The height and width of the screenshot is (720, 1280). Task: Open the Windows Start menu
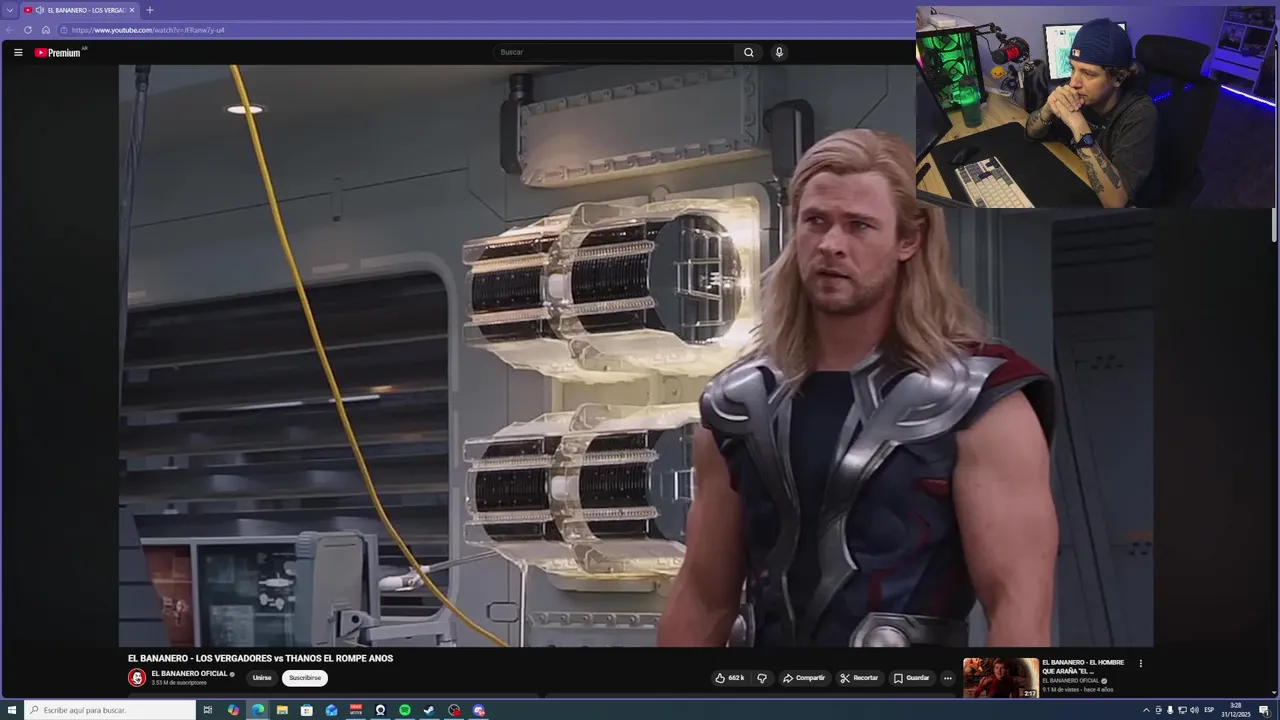click(x=12, y=710)
